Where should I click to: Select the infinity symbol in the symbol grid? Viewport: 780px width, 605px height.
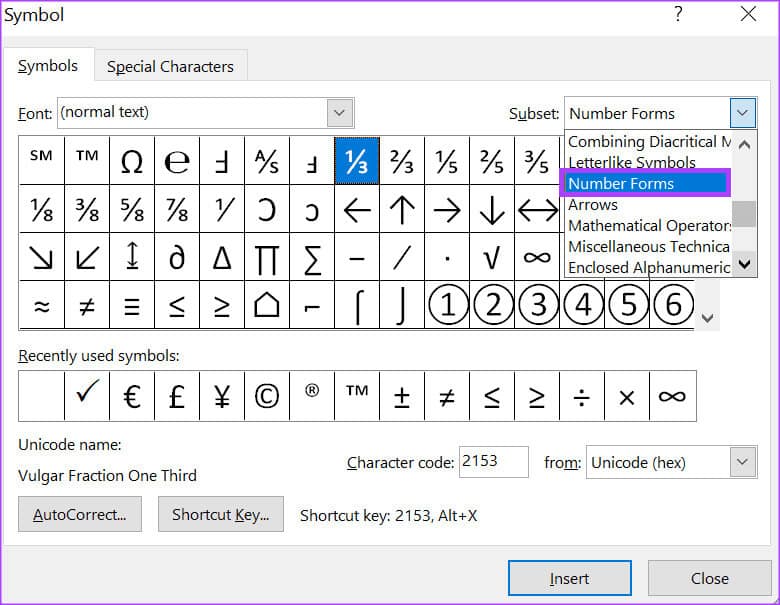(537, 257)
